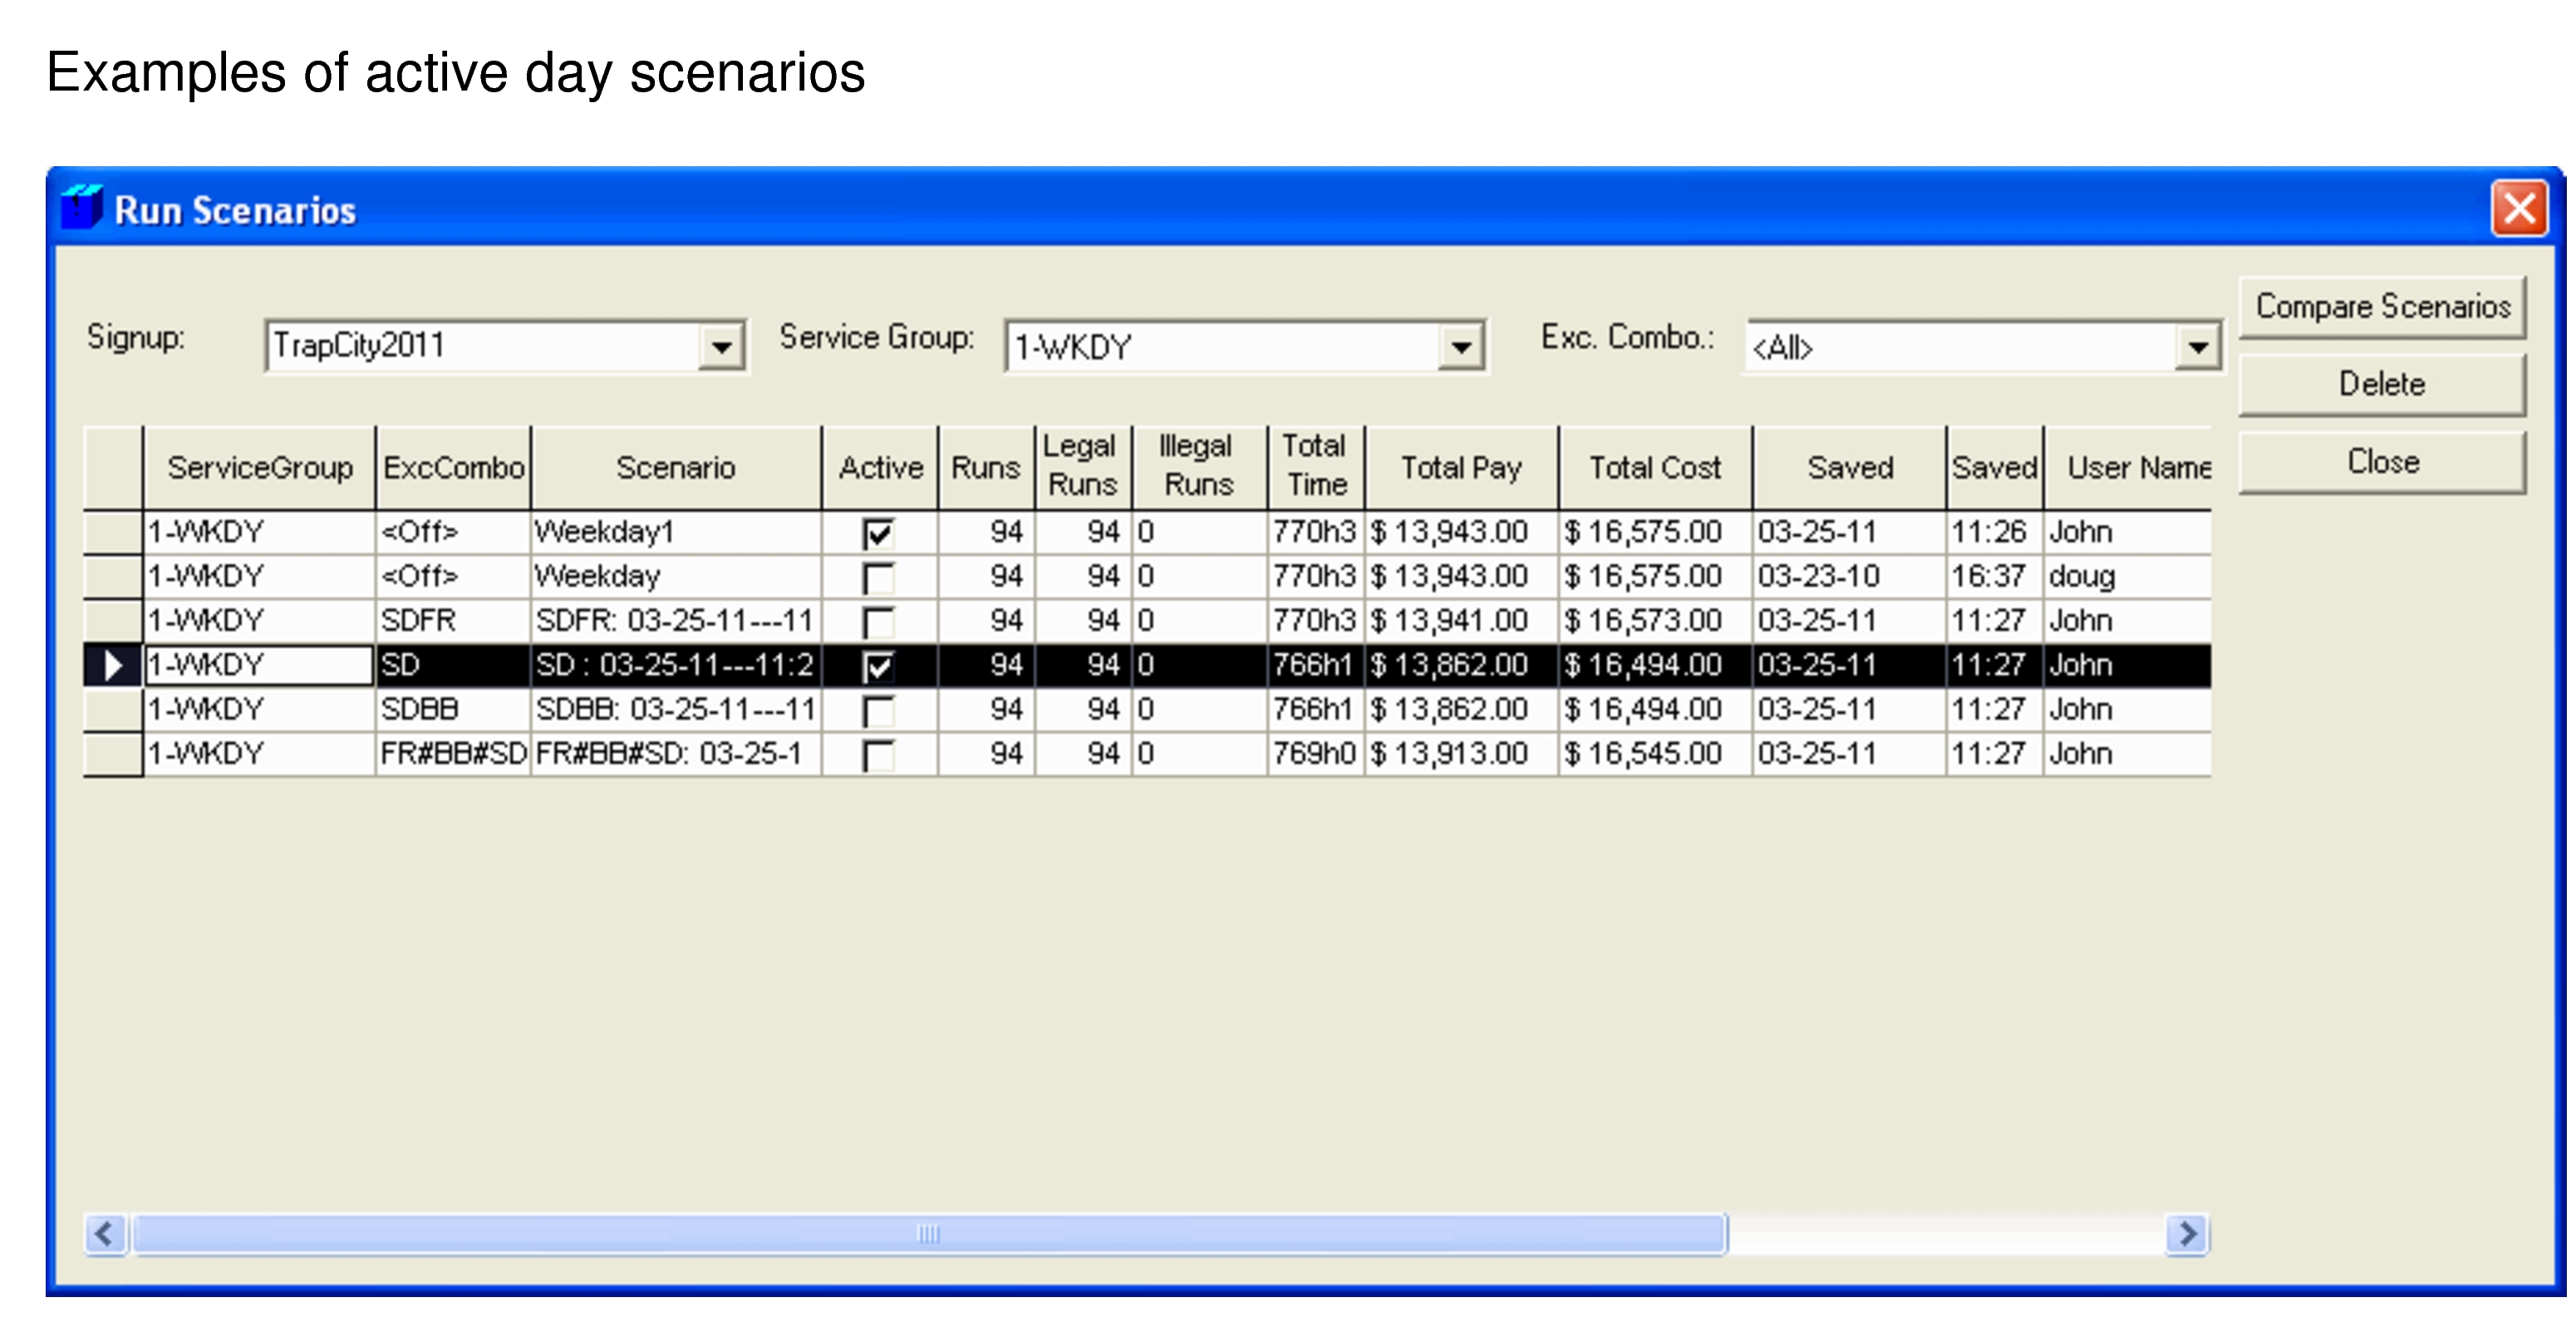This screenshot has width=2576, height=1322.
Task: Check Active for the FR#BB#SD scenario
Action: [878, 753]
